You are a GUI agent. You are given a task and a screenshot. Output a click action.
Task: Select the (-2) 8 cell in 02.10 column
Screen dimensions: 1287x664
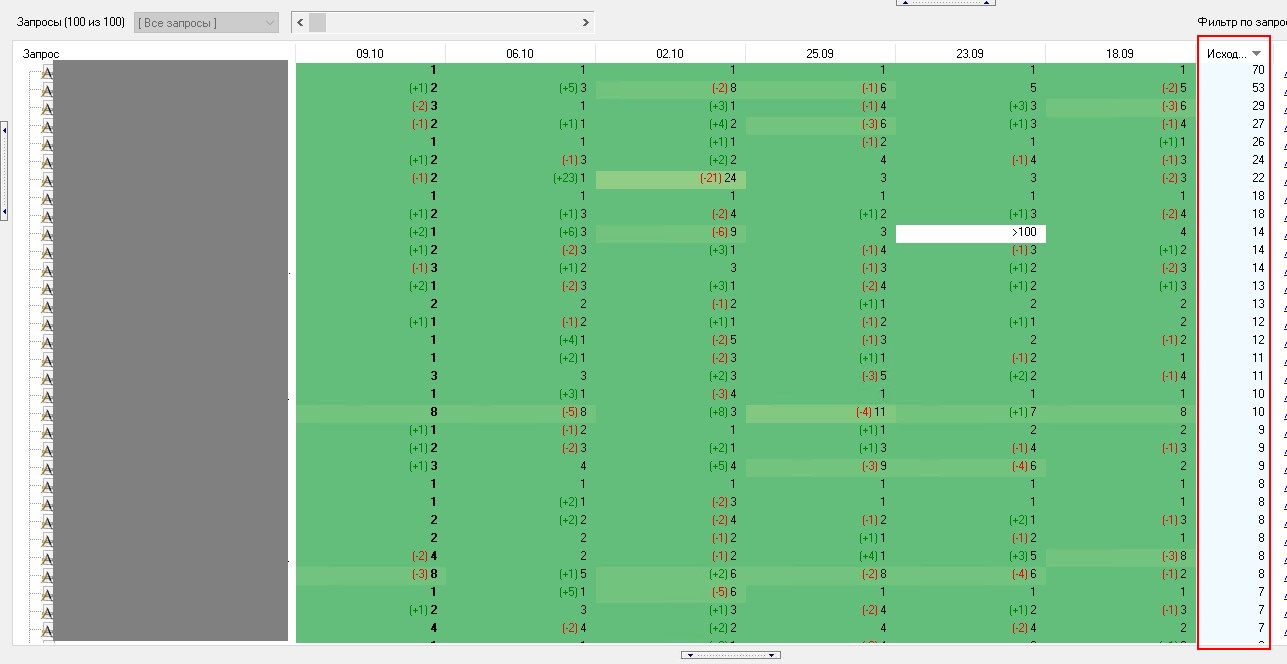671,88
